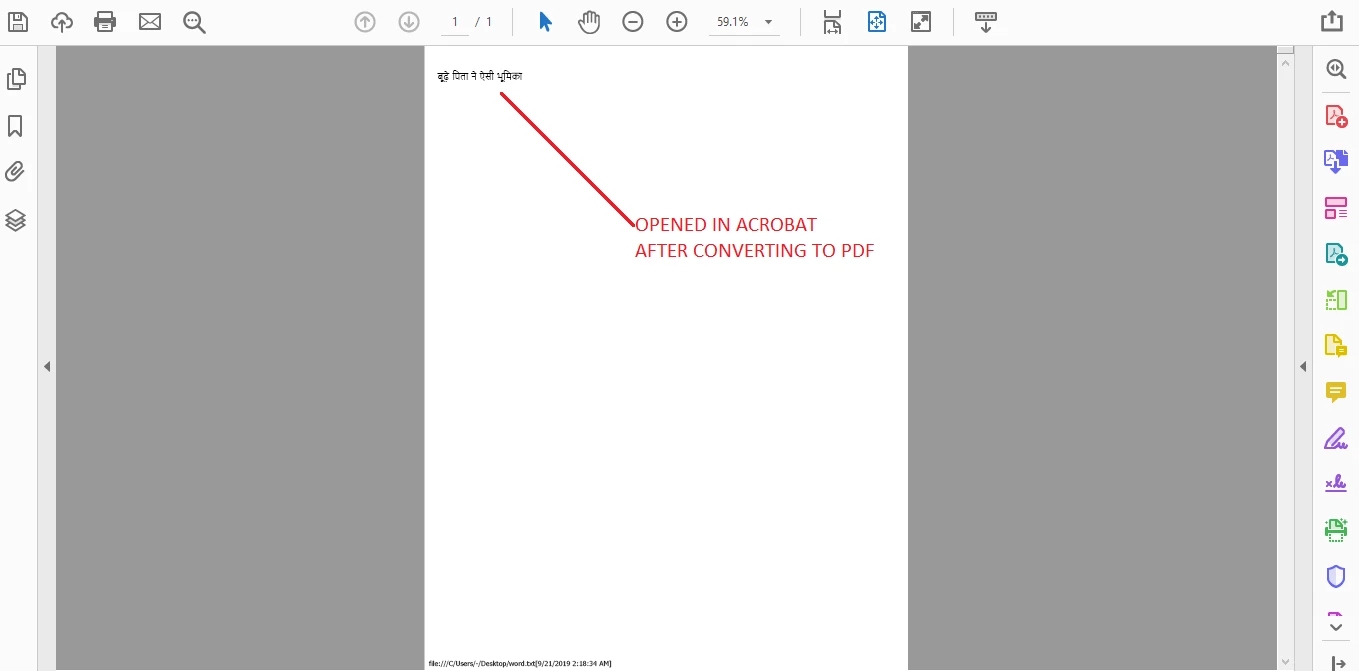The height and width of the screenshot is (671, 1359).
Task: Select Fit to width scrolling icon
Action: 833,22
